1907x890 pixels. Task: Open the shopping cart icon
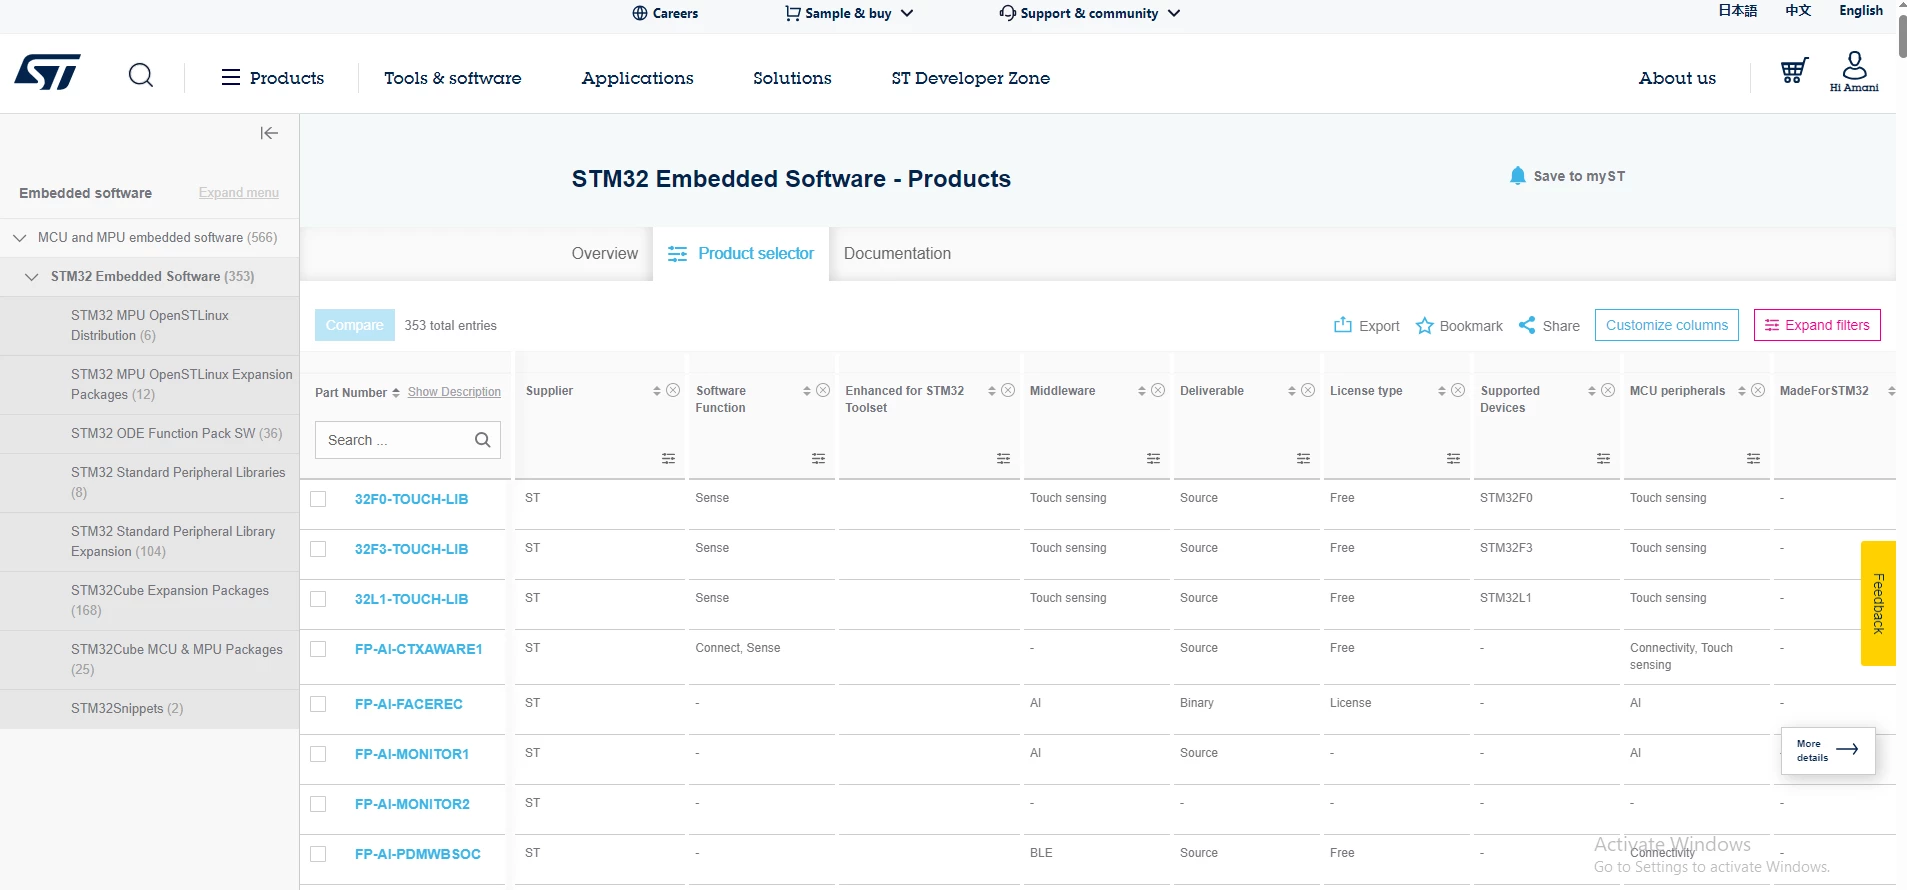[x=1794, y=71]
